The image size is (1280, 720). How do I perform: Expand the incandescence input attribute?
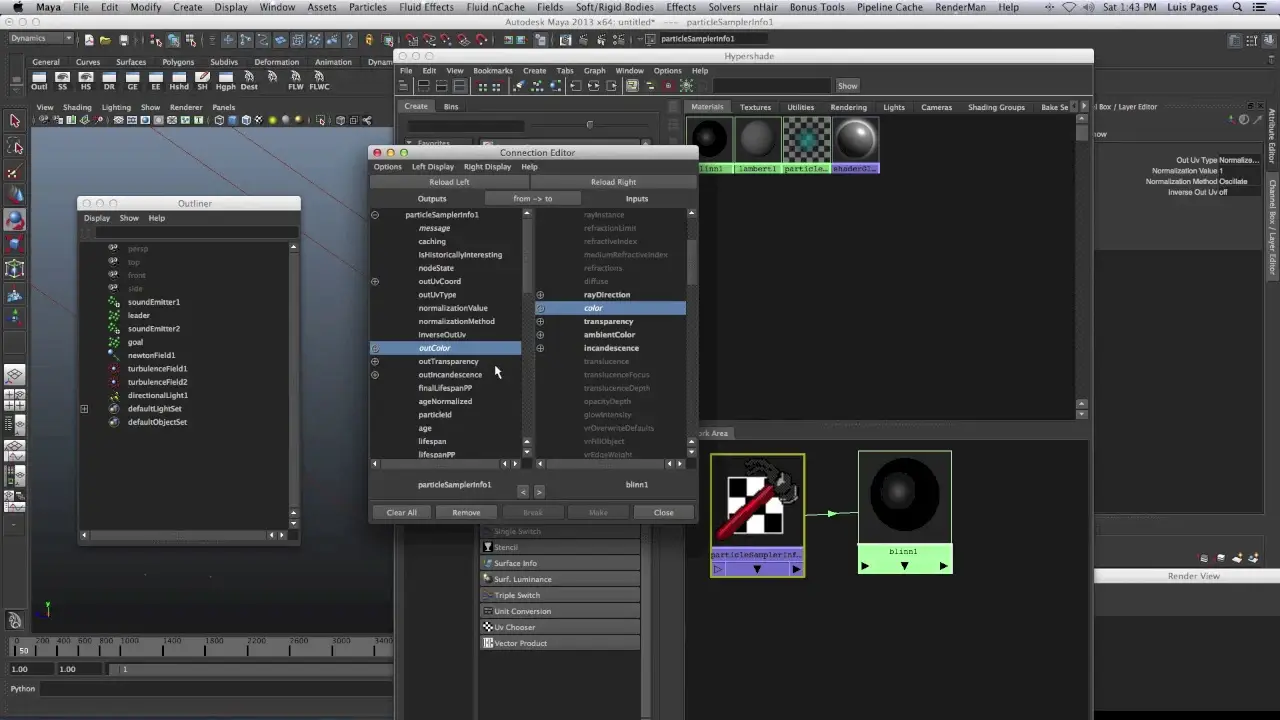tap(540, 348)
